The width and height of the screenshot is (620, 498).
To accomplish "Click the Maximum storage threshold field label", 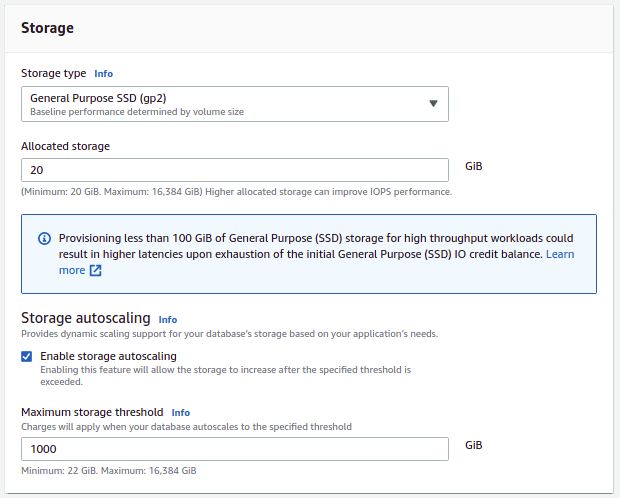I will (92, 412).
